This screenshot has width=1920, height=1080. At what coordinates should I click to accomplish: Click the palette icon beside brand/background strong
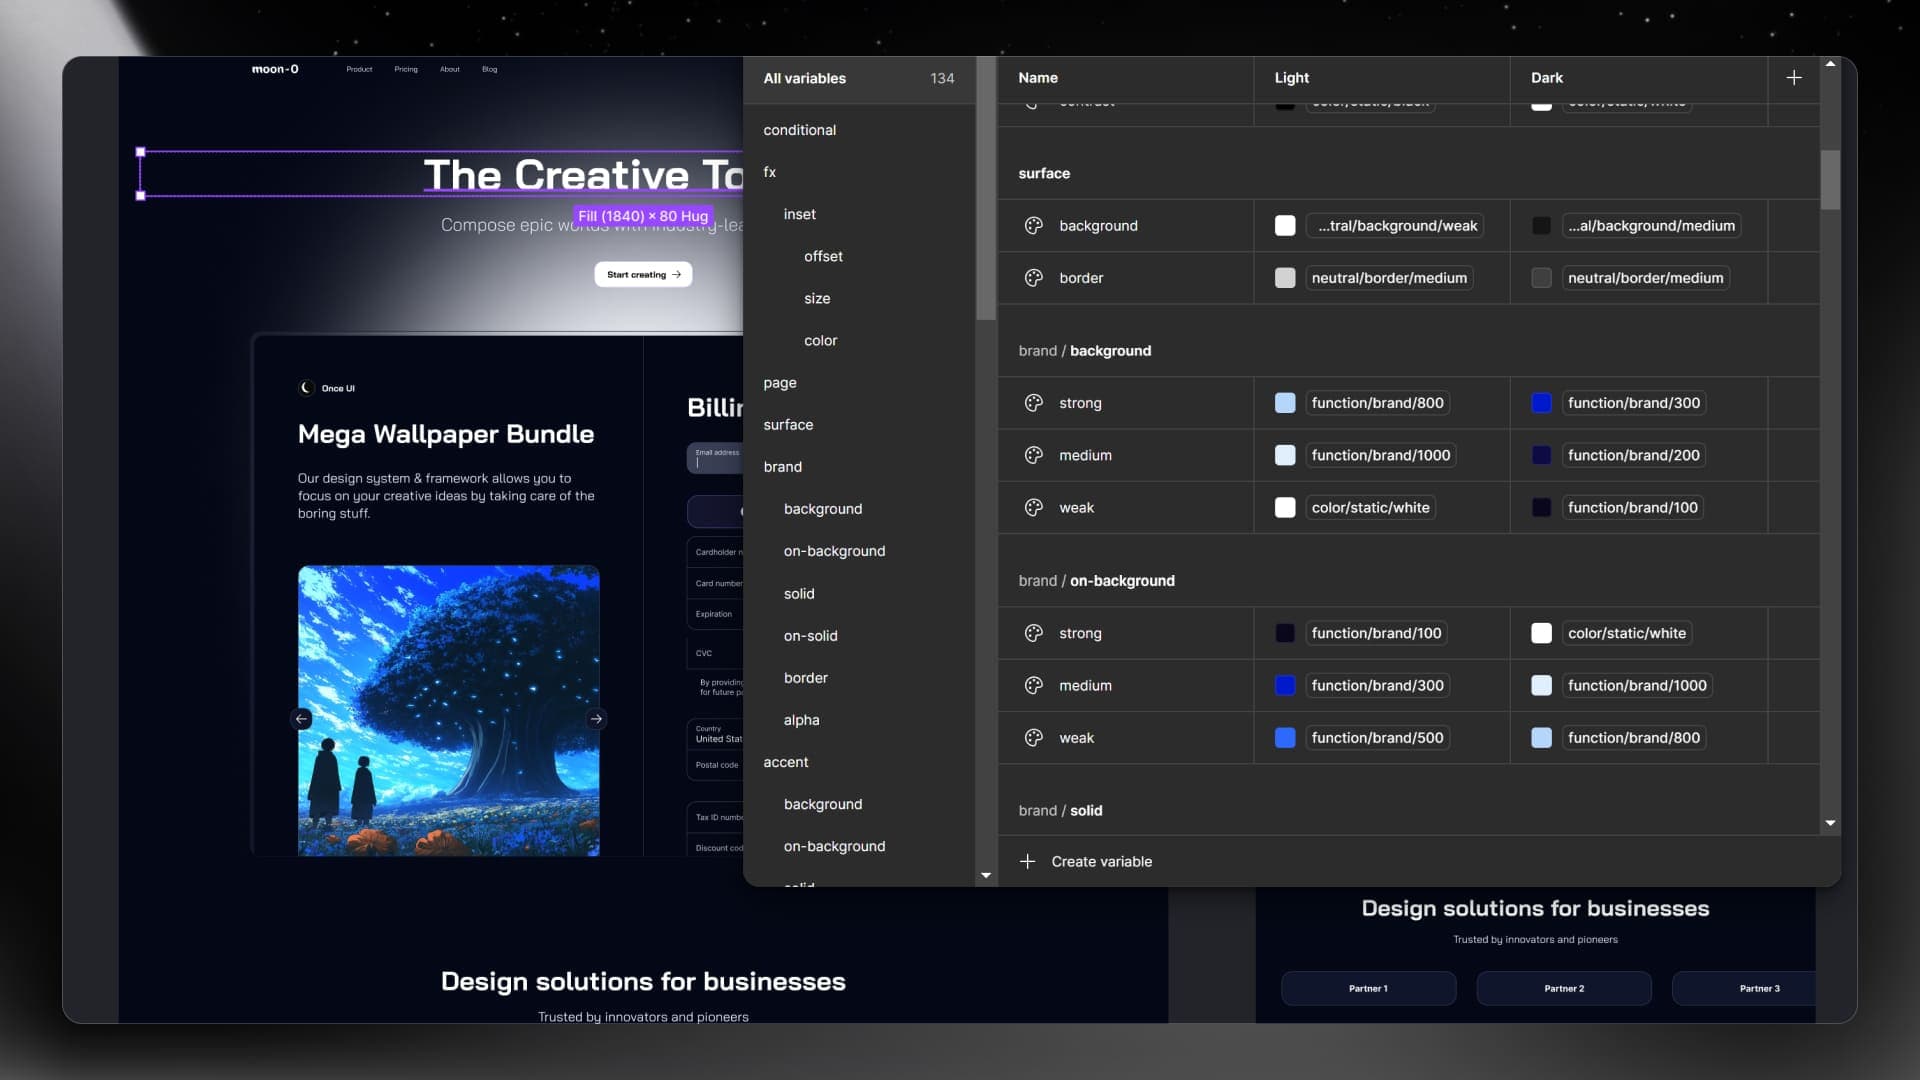tap(1035, 403)
